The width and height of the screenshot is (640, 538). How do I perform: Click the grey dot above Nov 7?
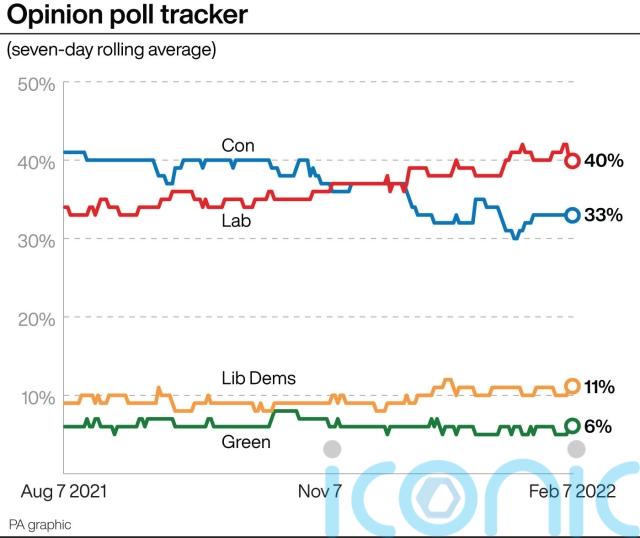pyautogui.click(x=332, y=449)
